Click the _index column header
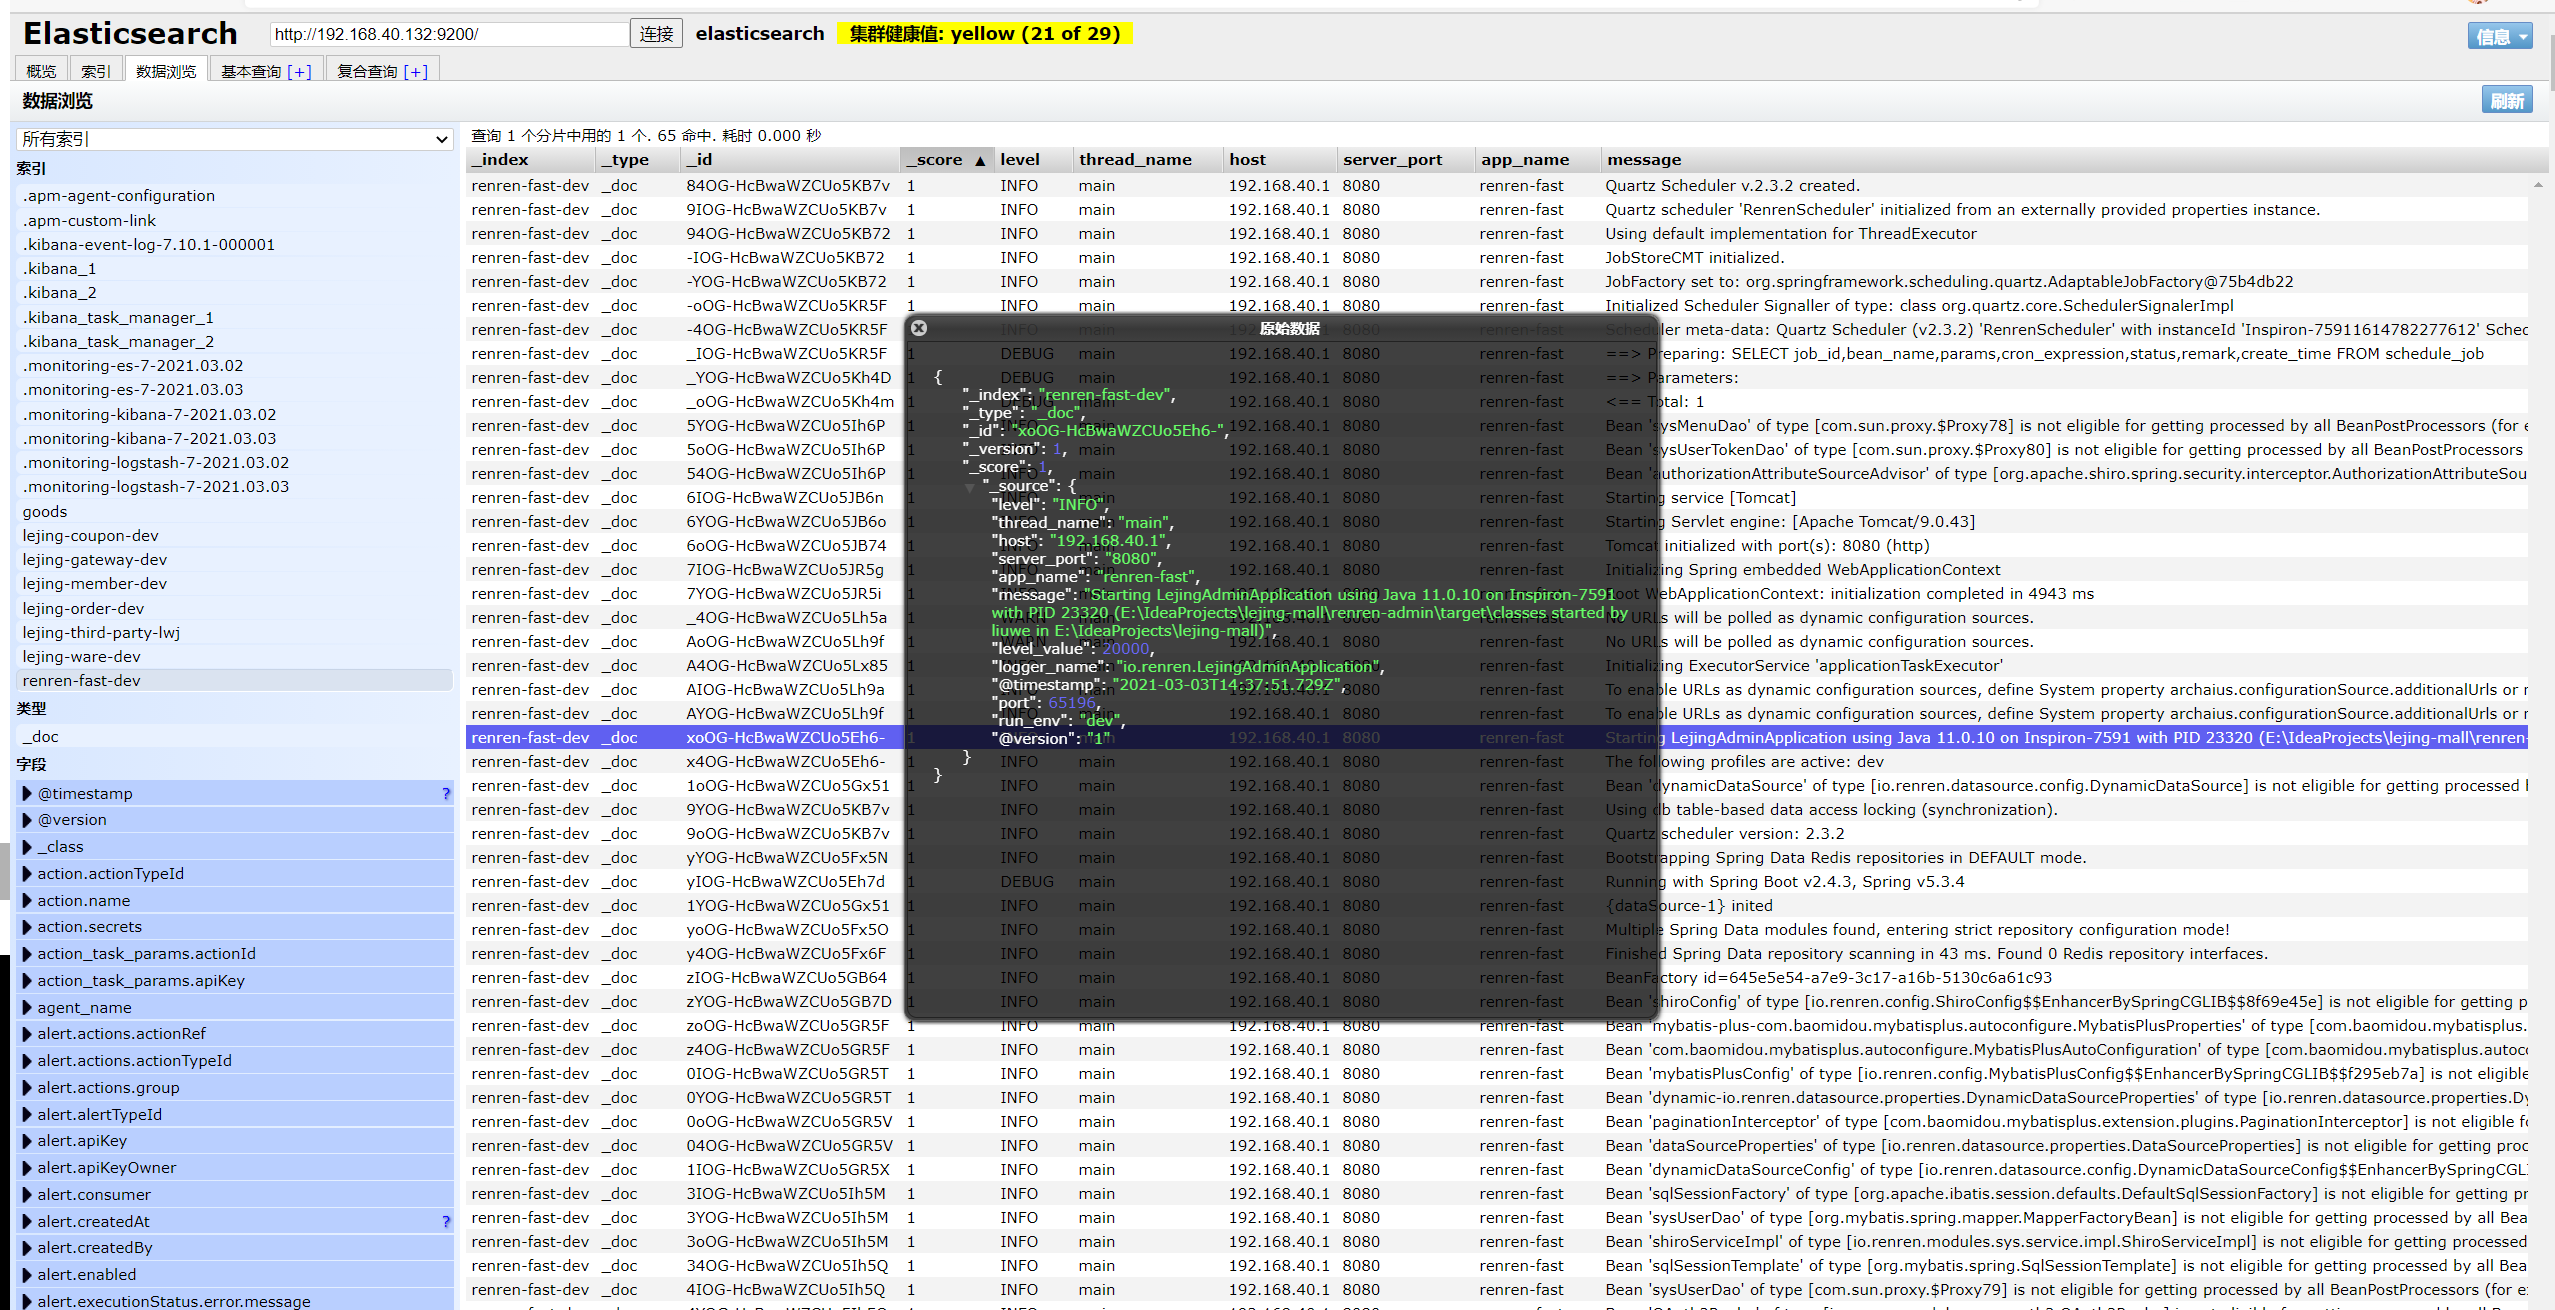The width and height of the screenshot is (2555, 1310). coord(531,159)
